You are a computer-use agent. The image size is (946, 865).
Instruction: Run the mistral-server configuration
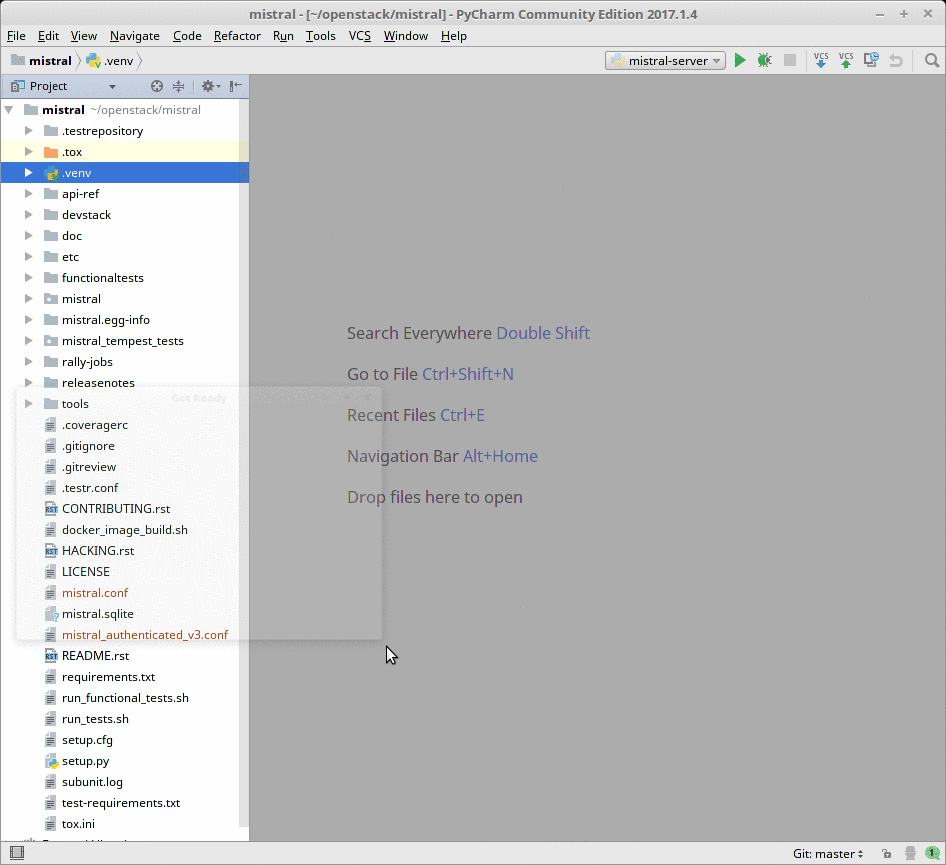point(740,61)
